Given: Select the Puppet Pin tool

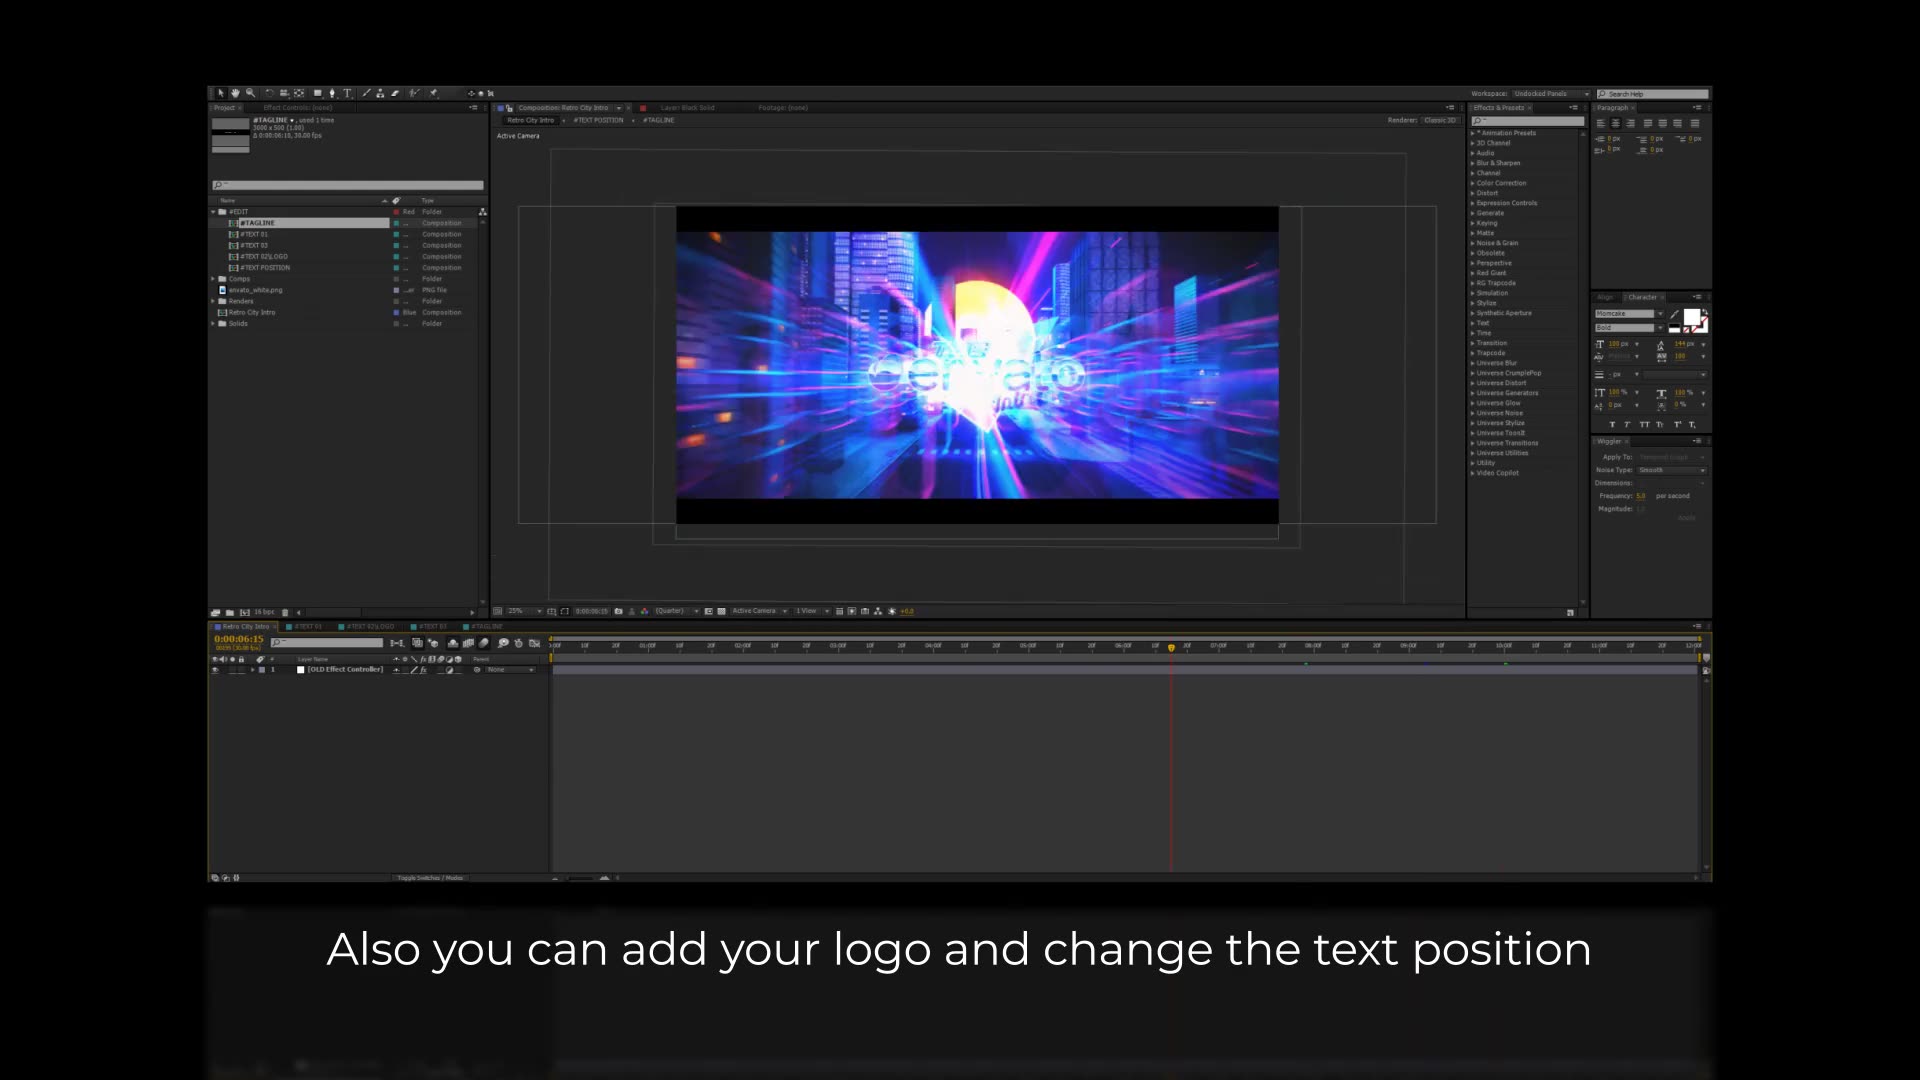Looking at the screenshot, I should point(433,93).
